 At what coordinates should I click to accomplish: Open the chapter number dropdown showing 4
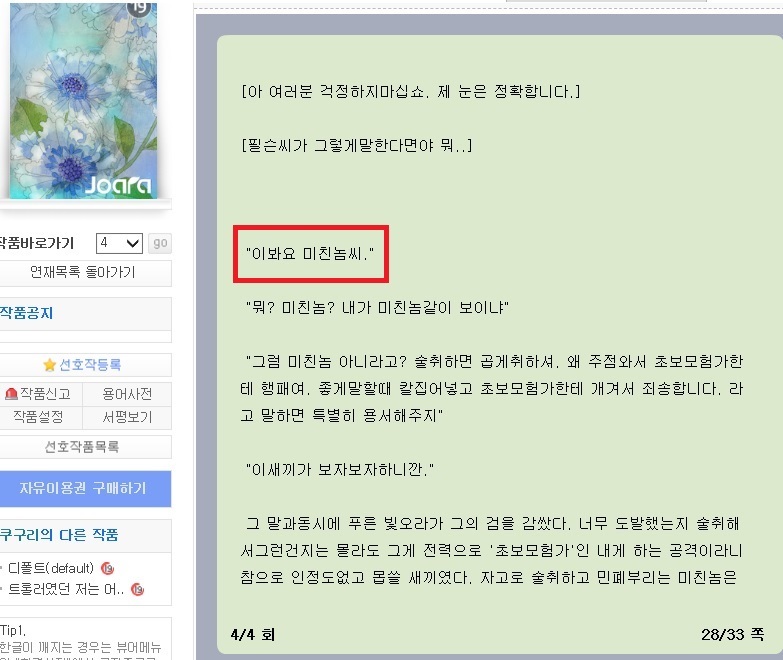(119, 243)
